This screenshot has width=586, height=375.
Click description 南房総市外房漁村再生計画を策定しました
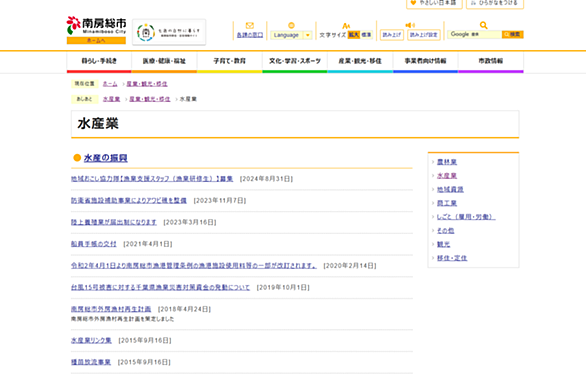click(123, 319)
